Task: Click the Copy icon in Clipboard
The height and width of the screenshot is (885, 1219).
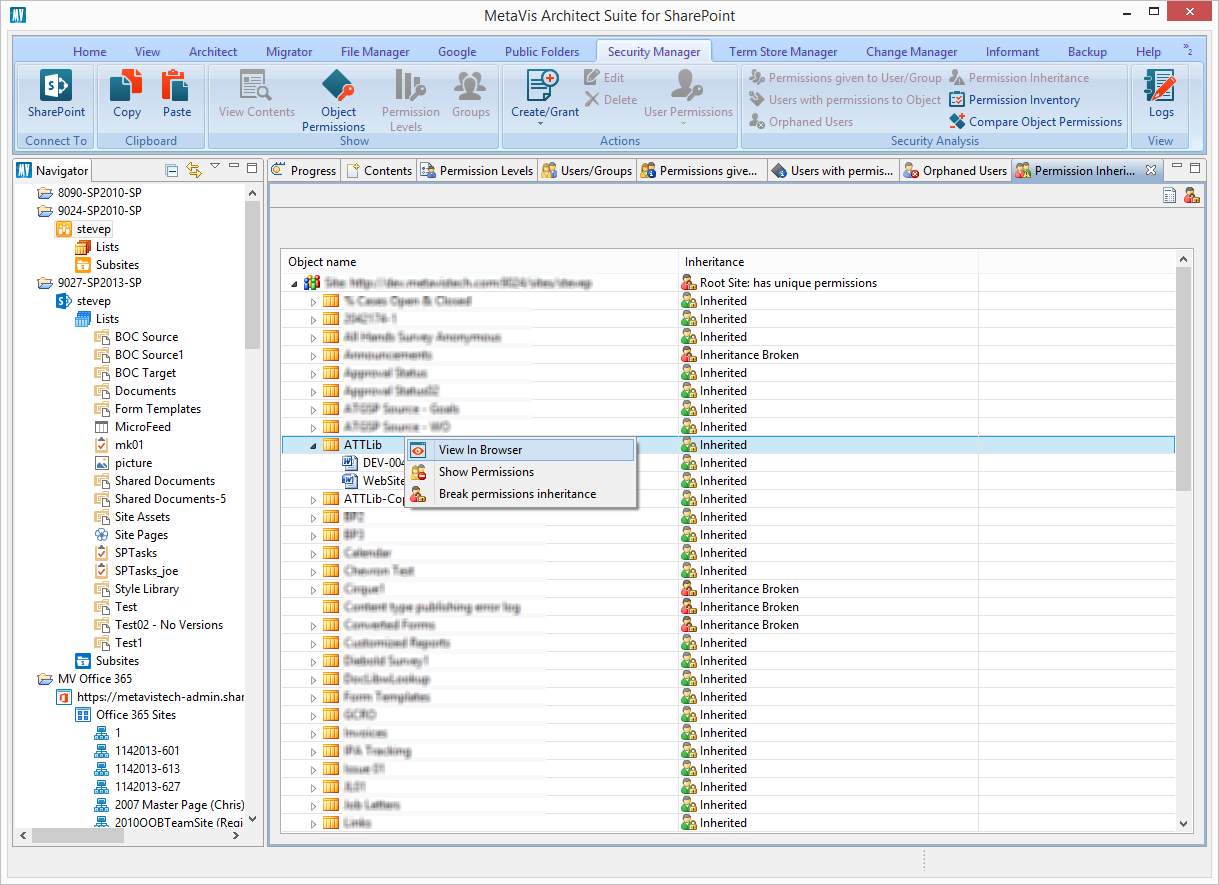Action: coord(127,87)
